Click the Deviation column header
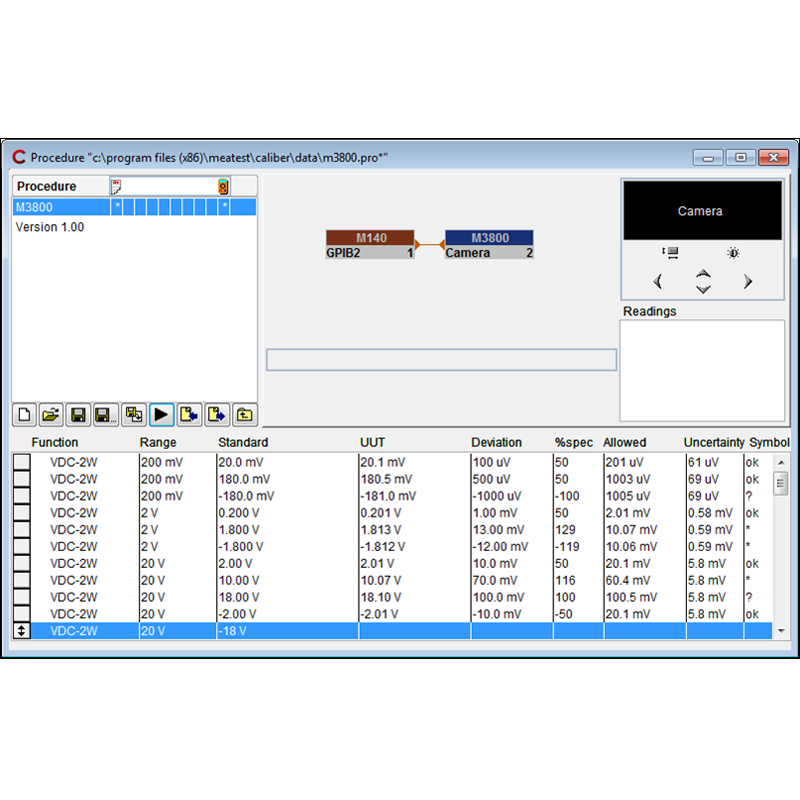This screenshot has height=800, width=800. pos(496,442)
